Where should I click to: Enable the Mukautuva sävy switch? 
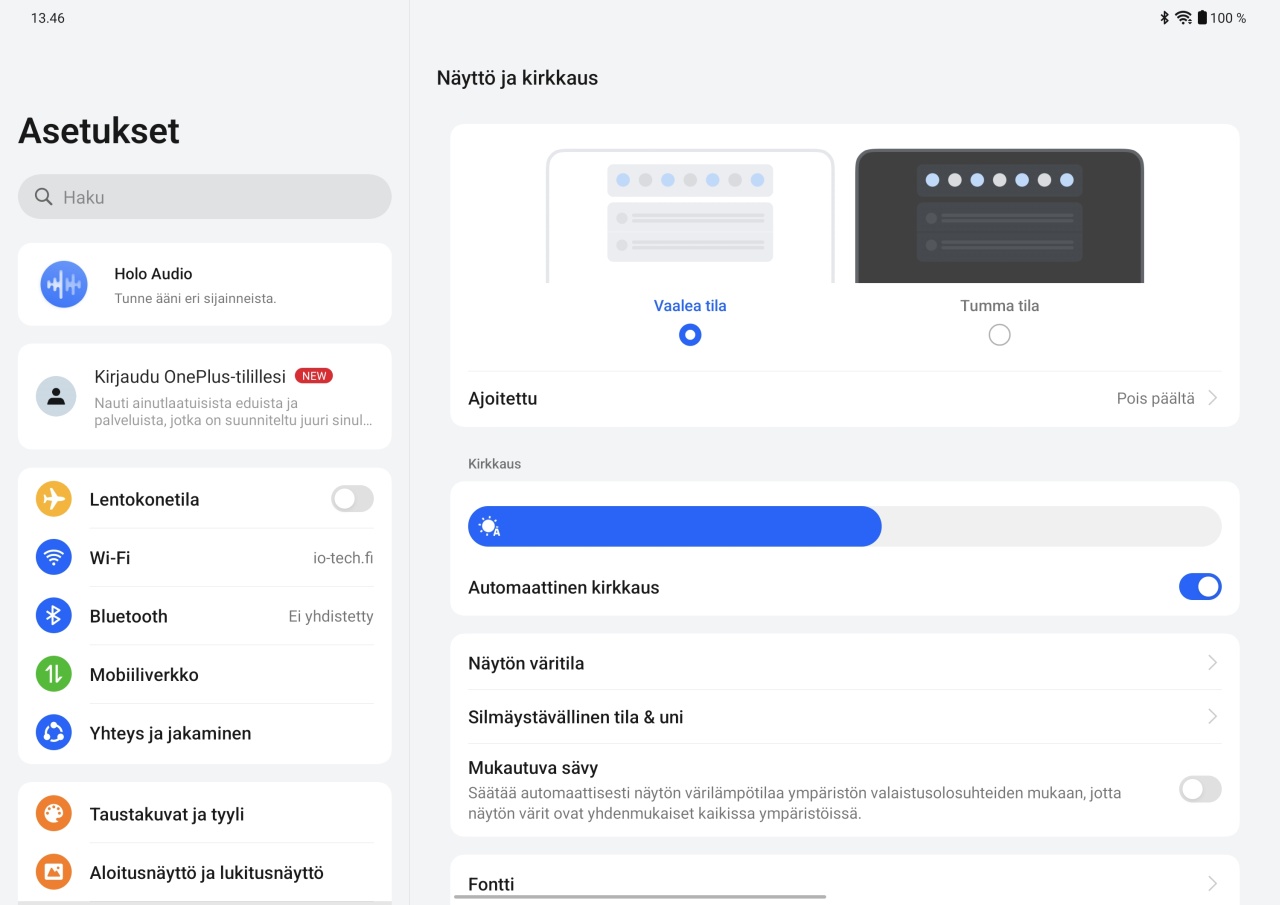pos(1200,789)
